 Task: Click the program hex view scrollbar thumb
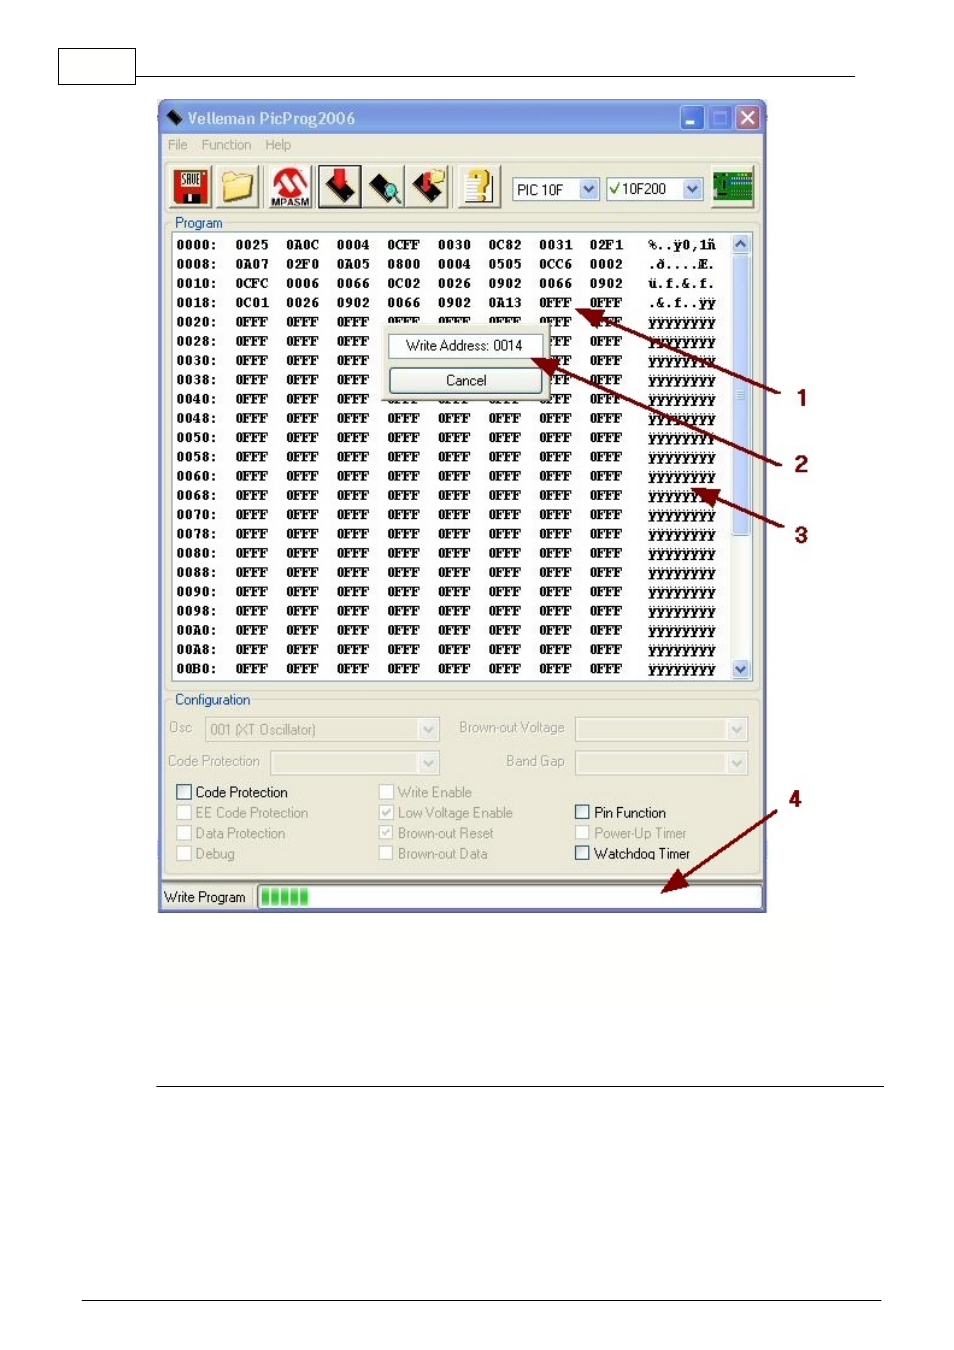[x=741, y=395]
